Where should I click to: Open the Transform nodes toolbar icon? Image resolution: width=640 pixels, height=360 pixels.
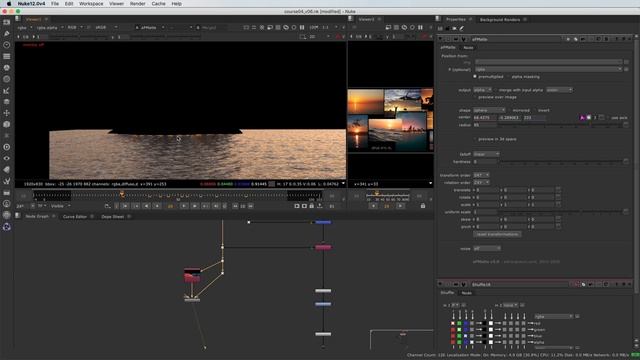tap(7, 113)
